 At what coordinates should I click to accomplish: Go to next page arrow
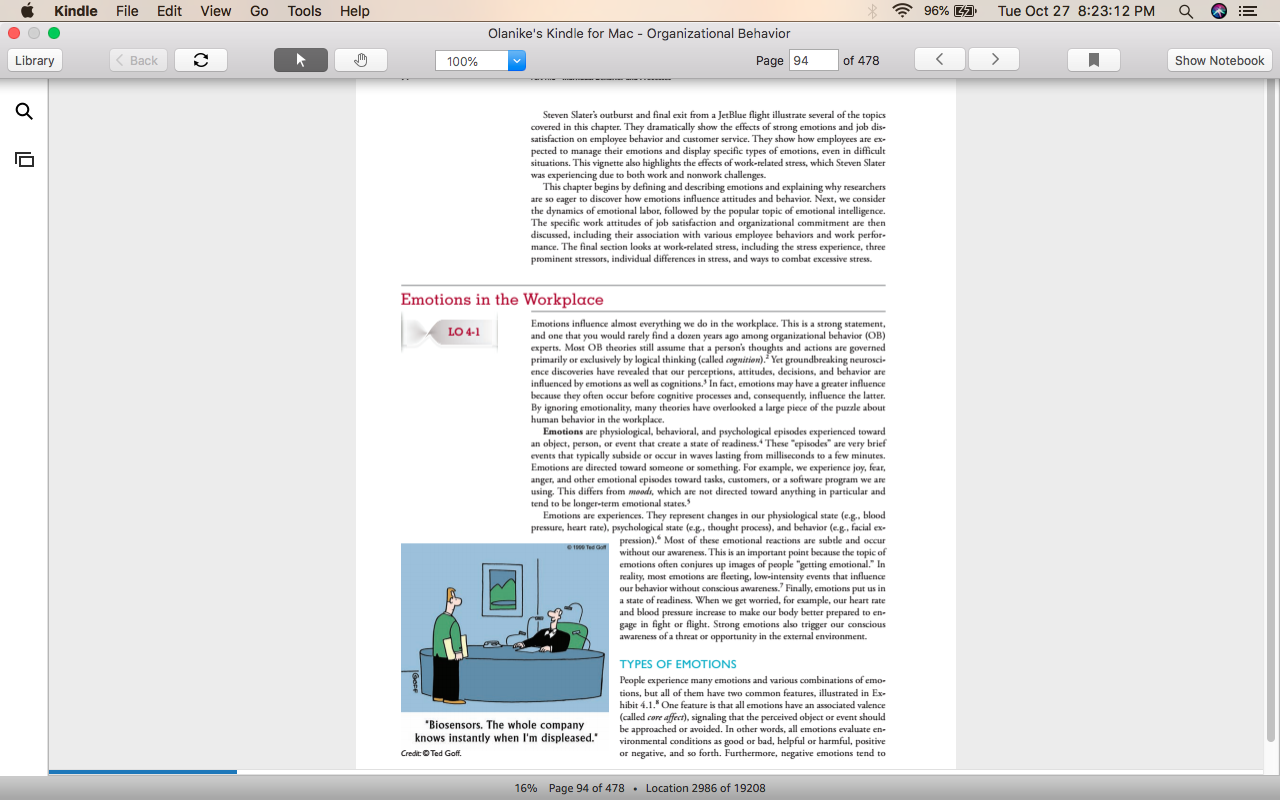tap(994, 60)
